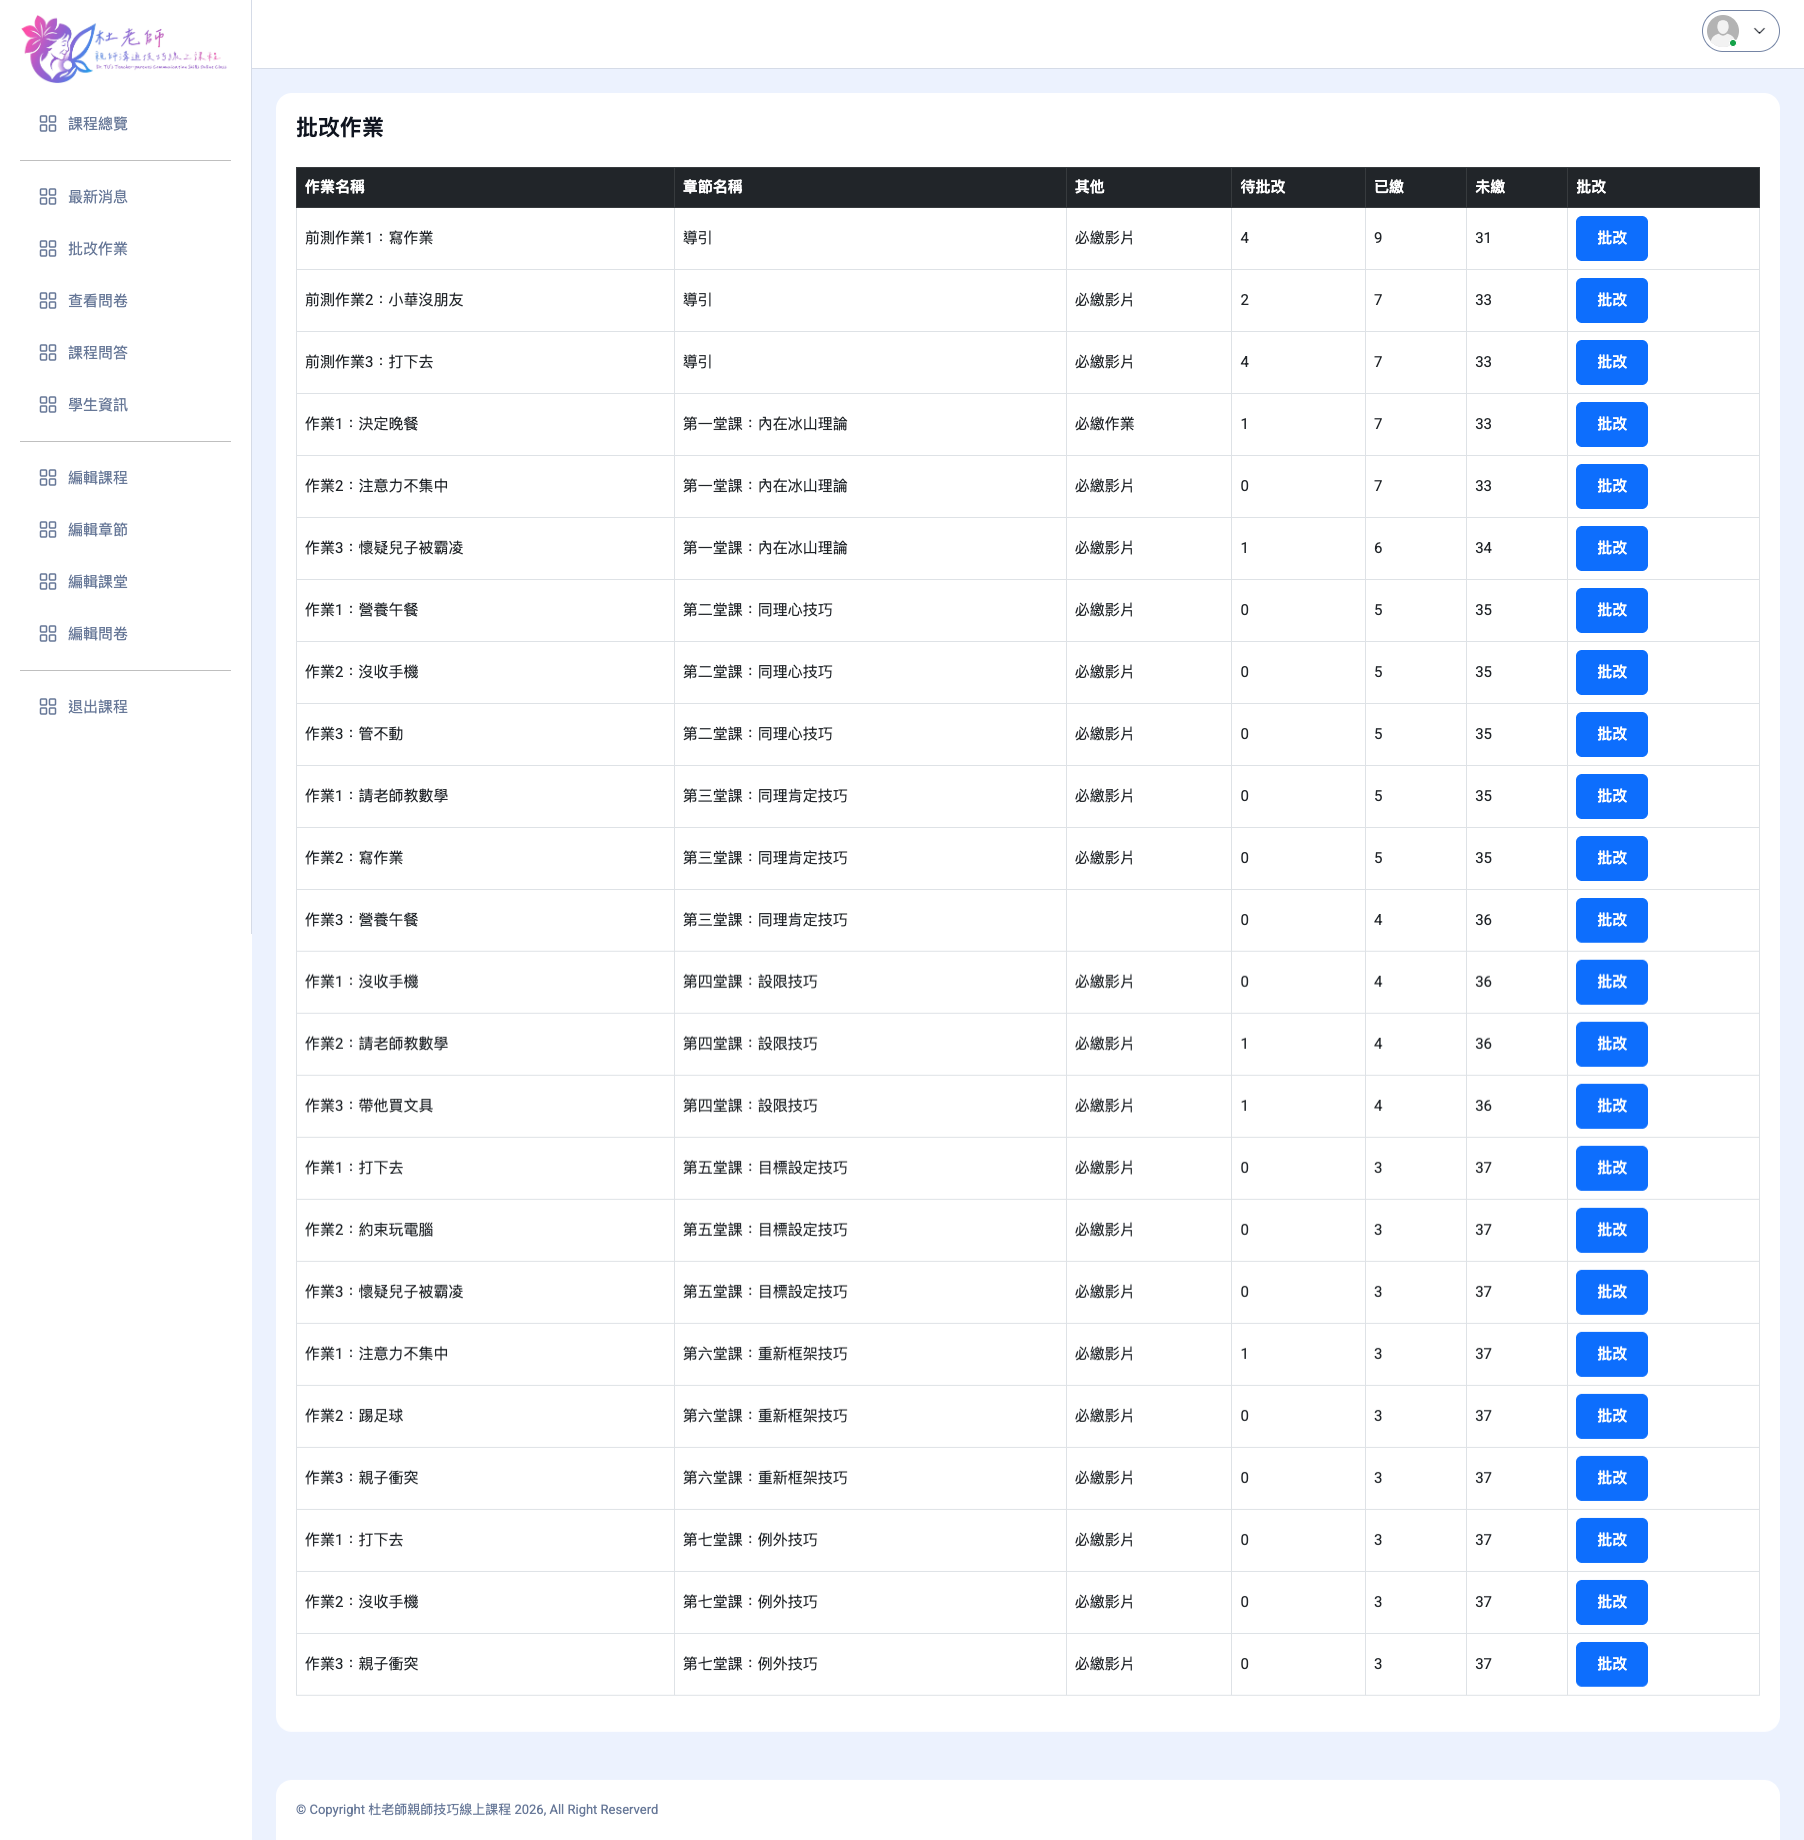
Task: Open 課程問答 in the sidebar menu
Action: click(x=97, y=353)
